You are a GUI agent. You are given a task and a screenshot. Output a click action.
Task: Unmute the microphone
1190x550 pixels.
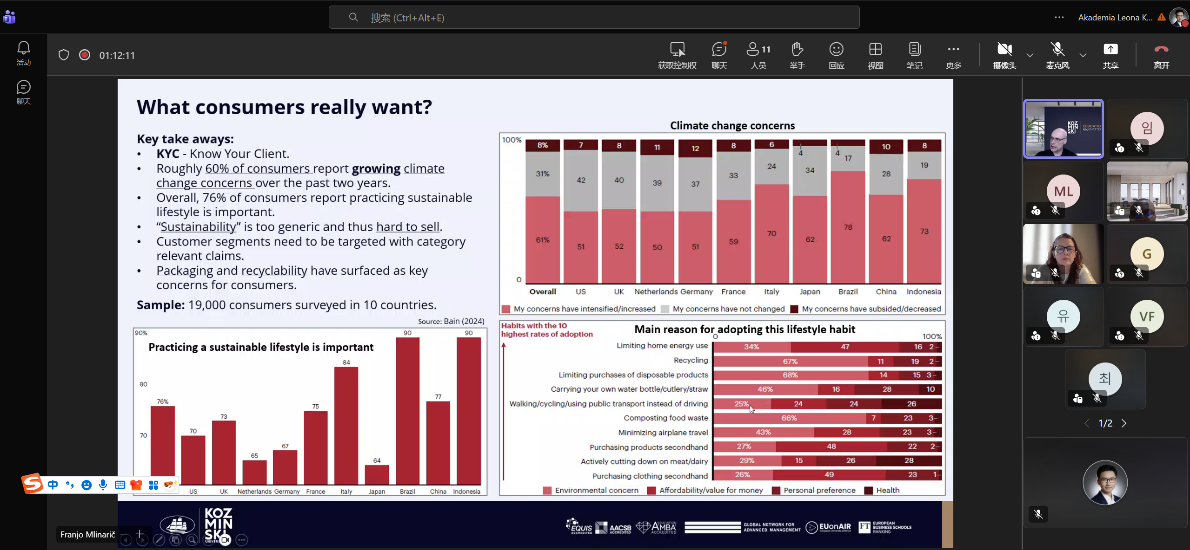coord(1057,55)
